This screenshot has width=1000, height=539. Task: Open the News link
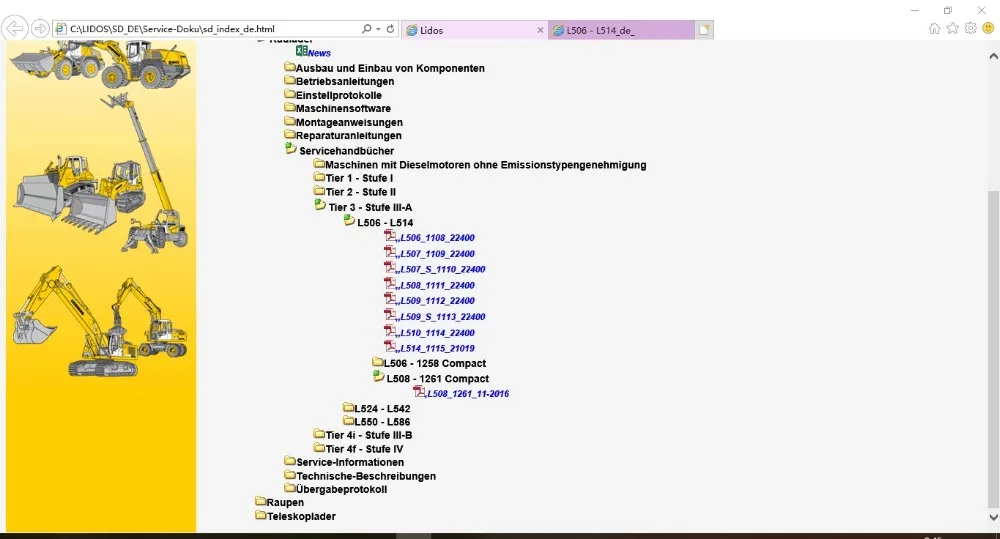click(319, 54)
